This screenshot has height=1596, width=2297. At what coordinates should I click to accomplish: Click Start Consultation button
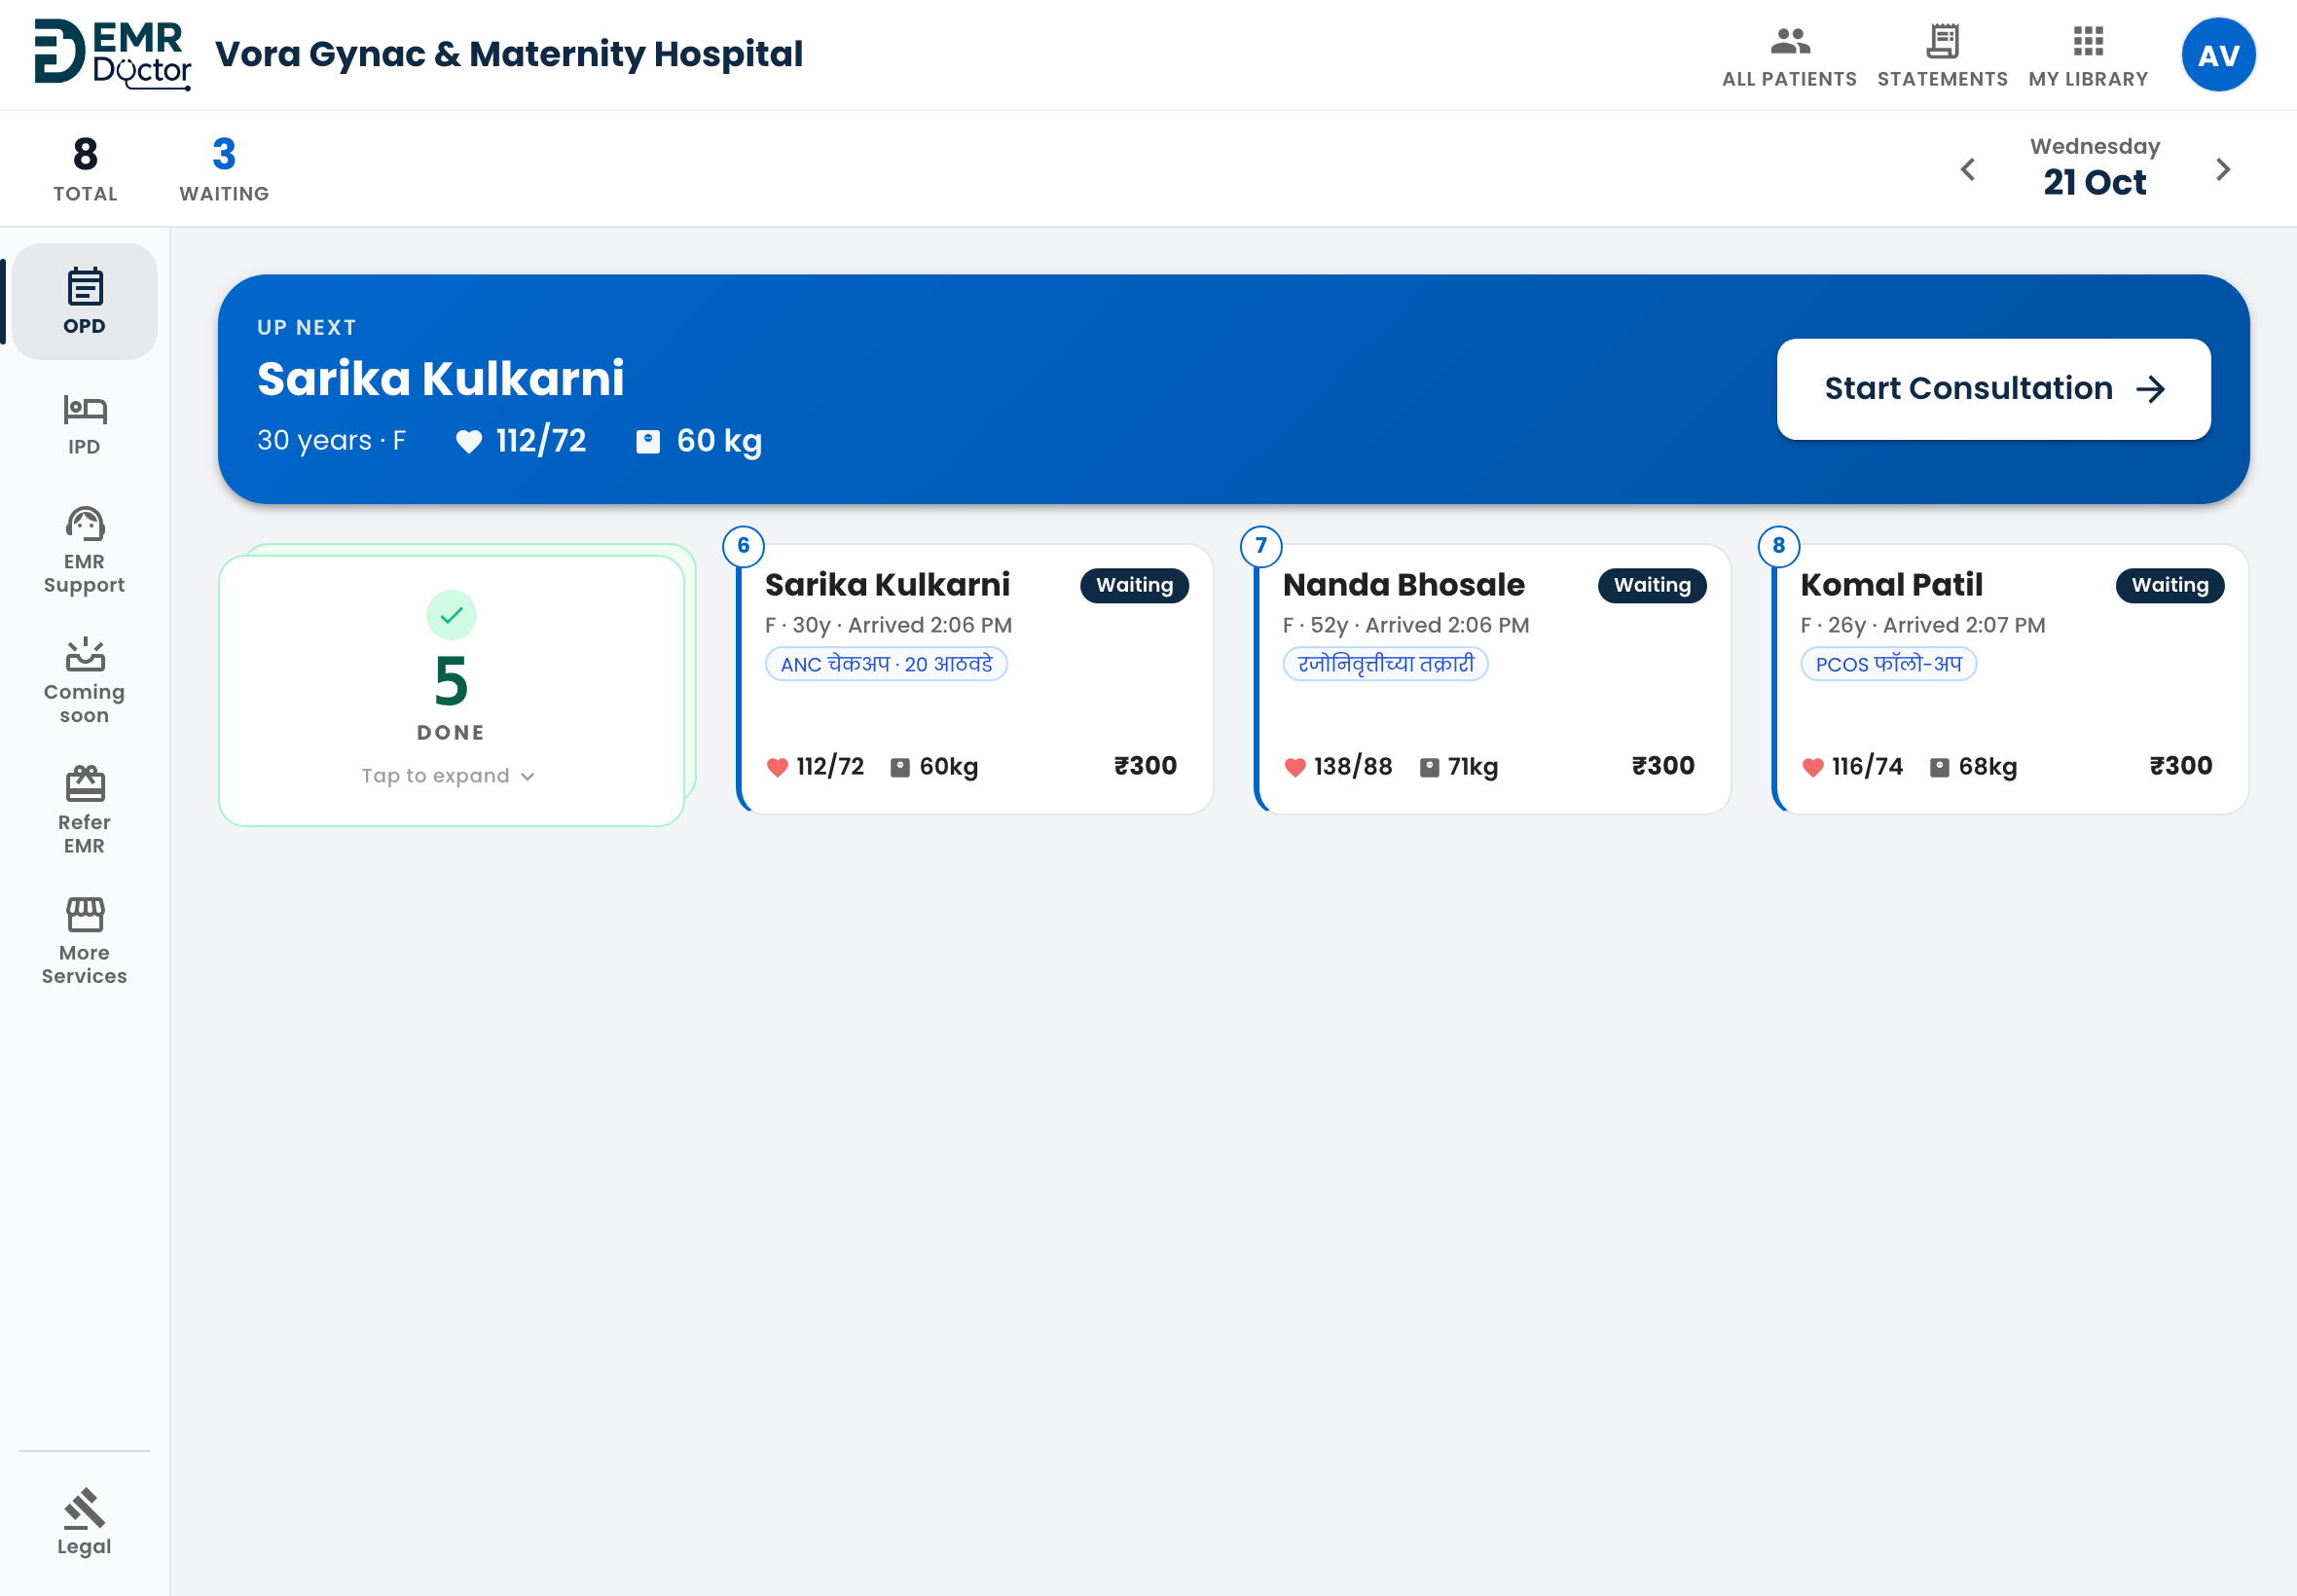tap(1993, 389)
